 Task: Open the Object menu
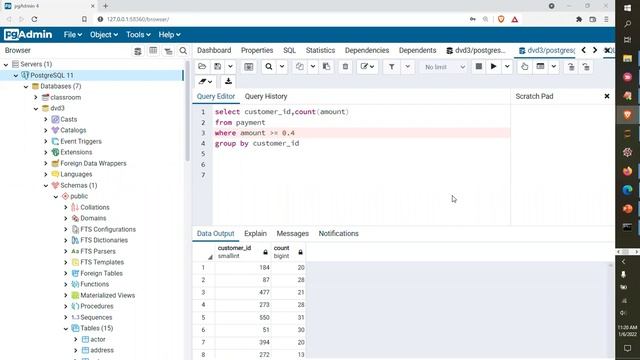pyautogui.click(x=104, y=35)
